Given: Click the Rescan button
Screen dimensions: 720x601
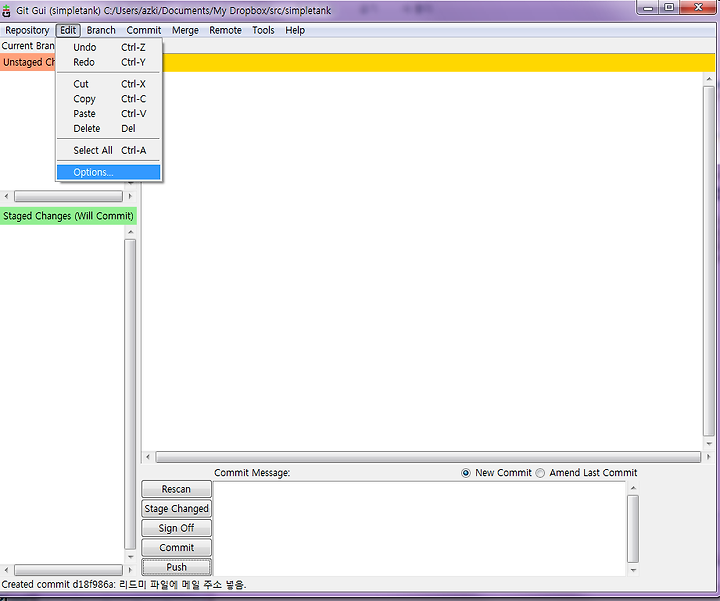Looking at the screenshot, I should pyautogui.click(x=176, y=489).
